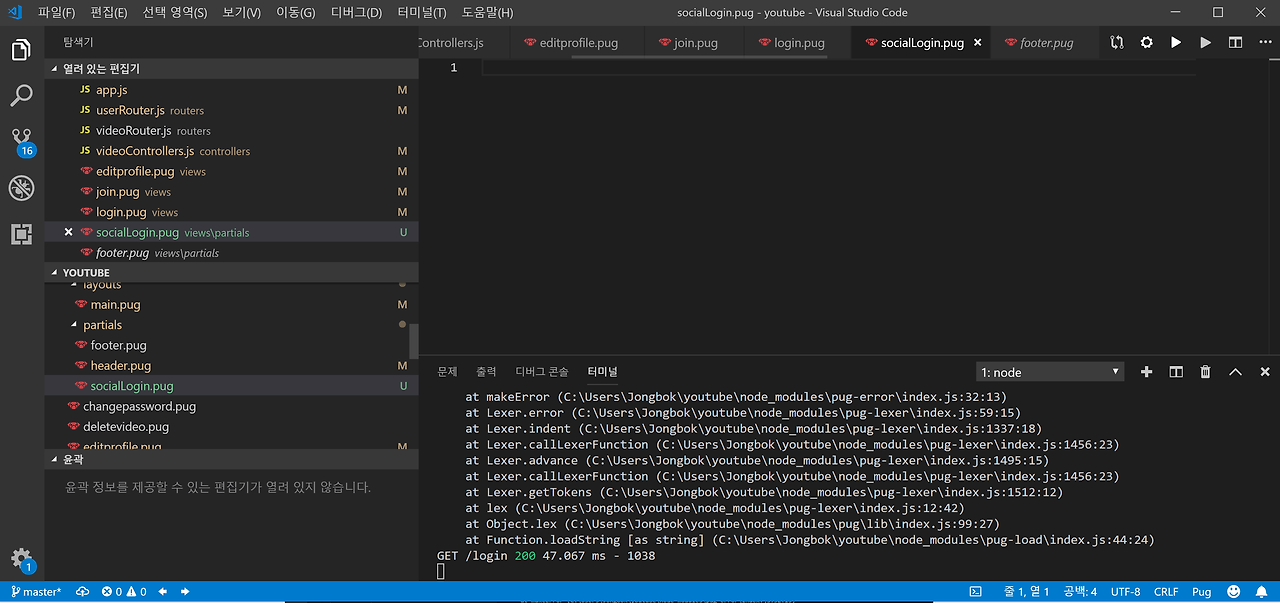The height and width of the screenshot is (603, 1280).
Task: Open the Extensions view in activity bar
Action: pyautogui.click(x=21, y=234)
